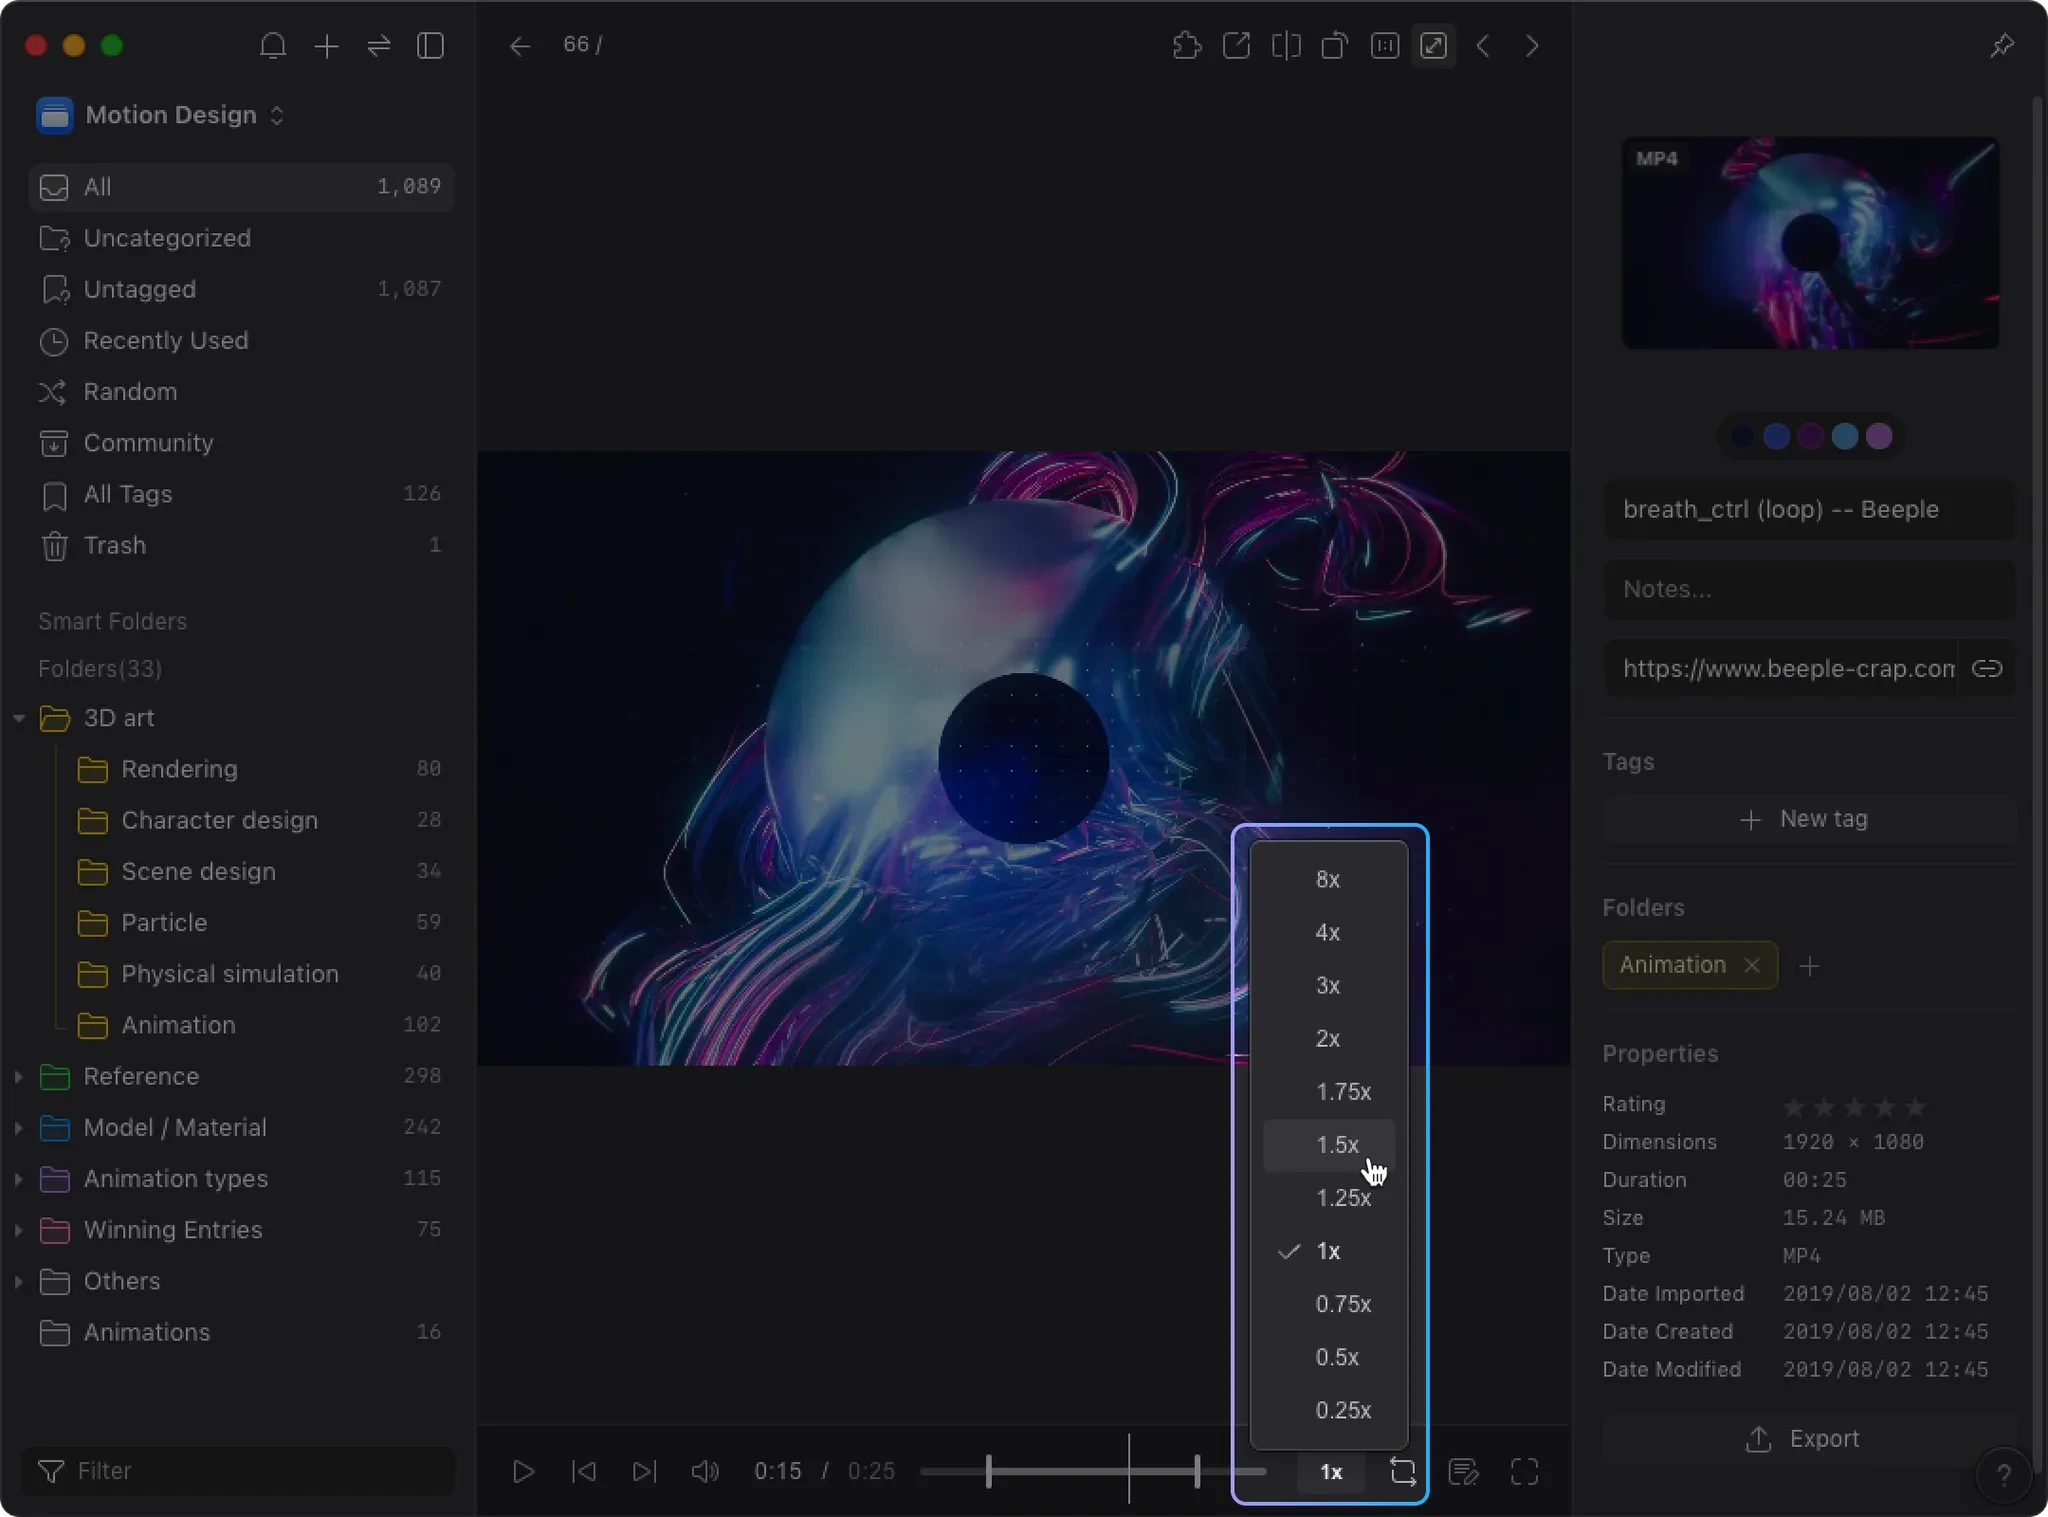2048x1517 pixels.
Task: Mute the video volume
Action: (705, 1471)
